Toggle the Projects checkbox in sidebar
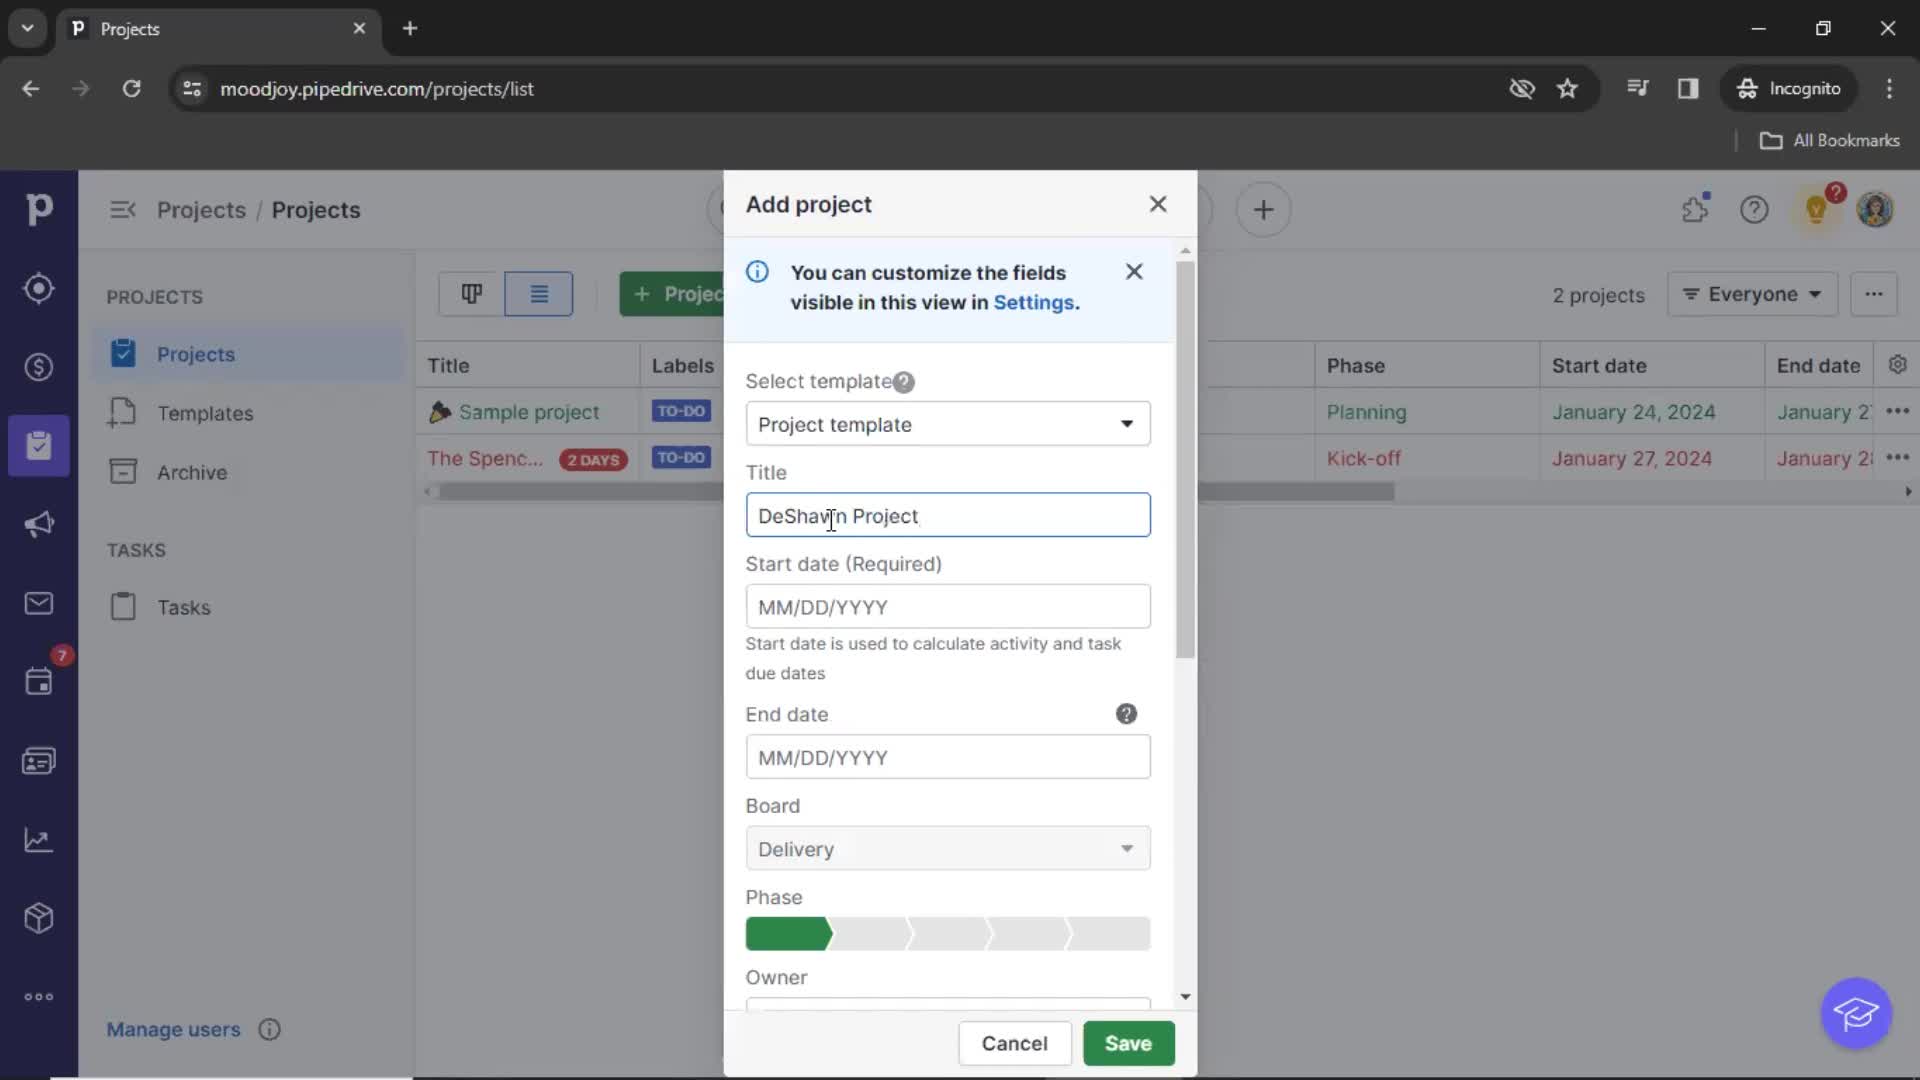 (121, 353)
